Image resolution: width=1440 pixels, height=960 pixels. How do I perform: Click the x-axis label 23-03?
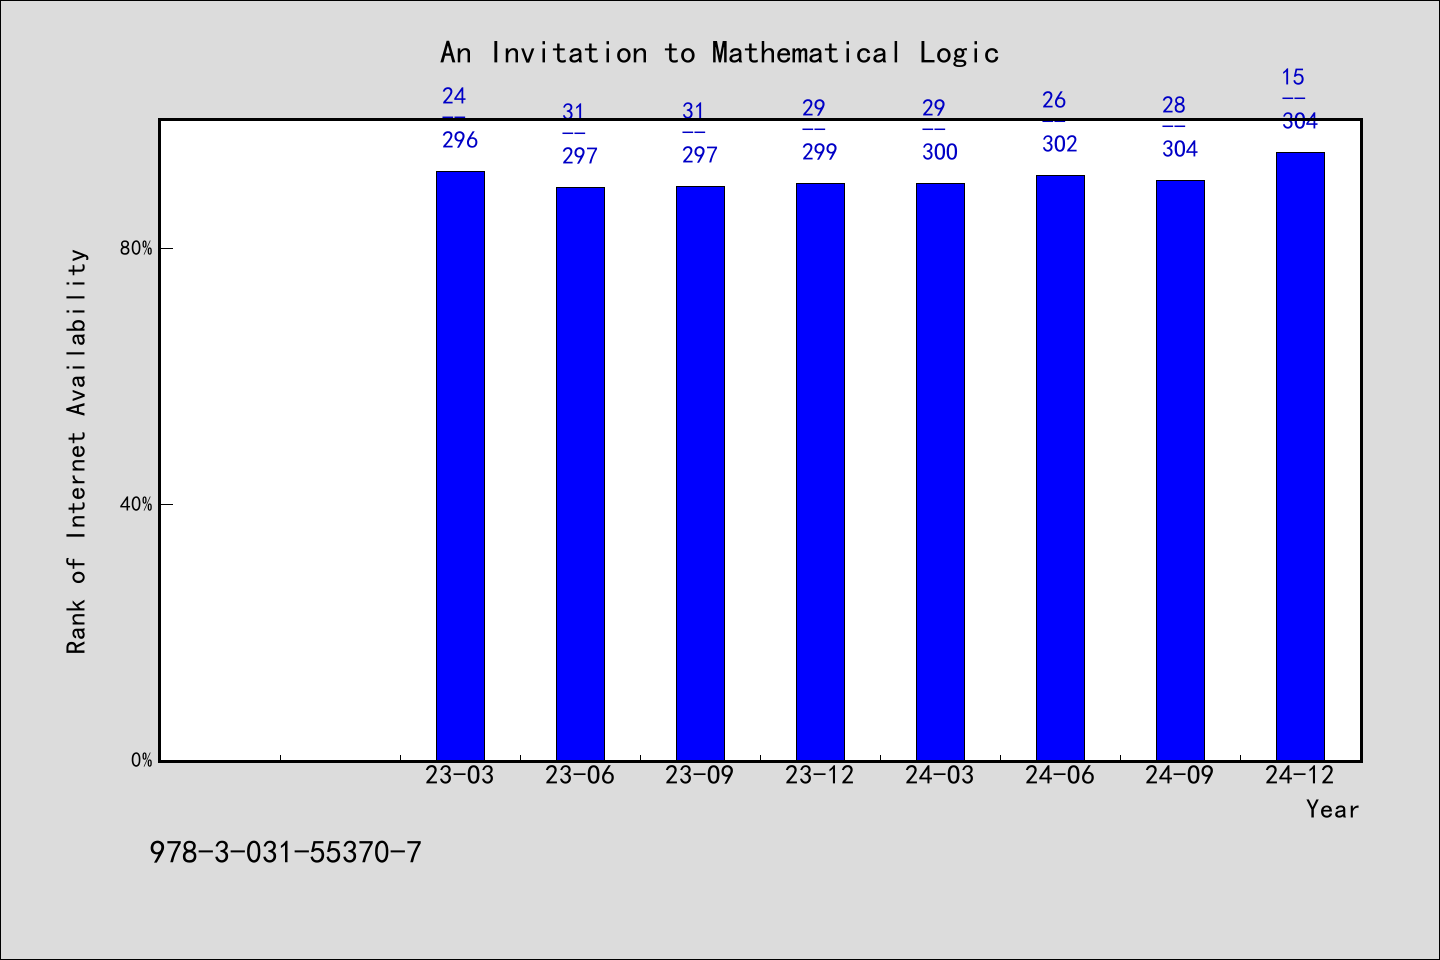point(460,776)
